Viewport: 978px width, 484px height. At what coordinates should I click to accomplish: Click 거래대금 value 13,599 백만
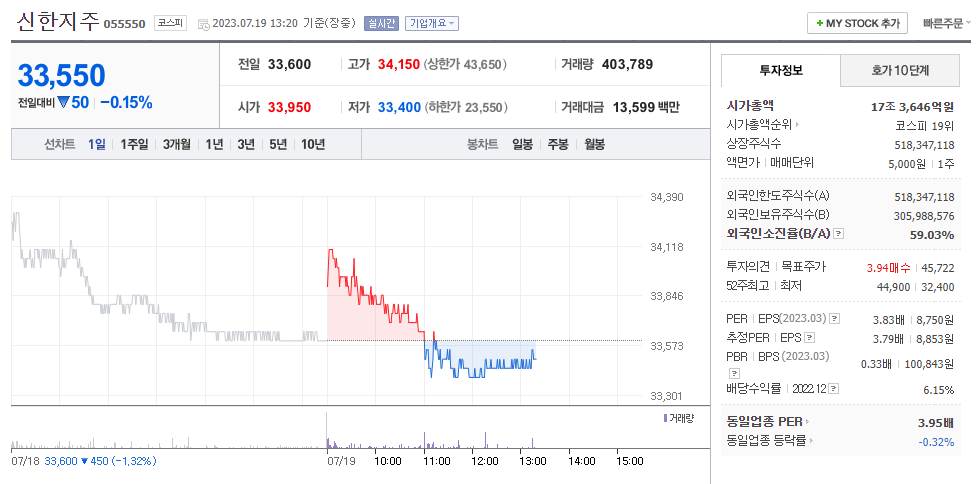click(646, 107)
